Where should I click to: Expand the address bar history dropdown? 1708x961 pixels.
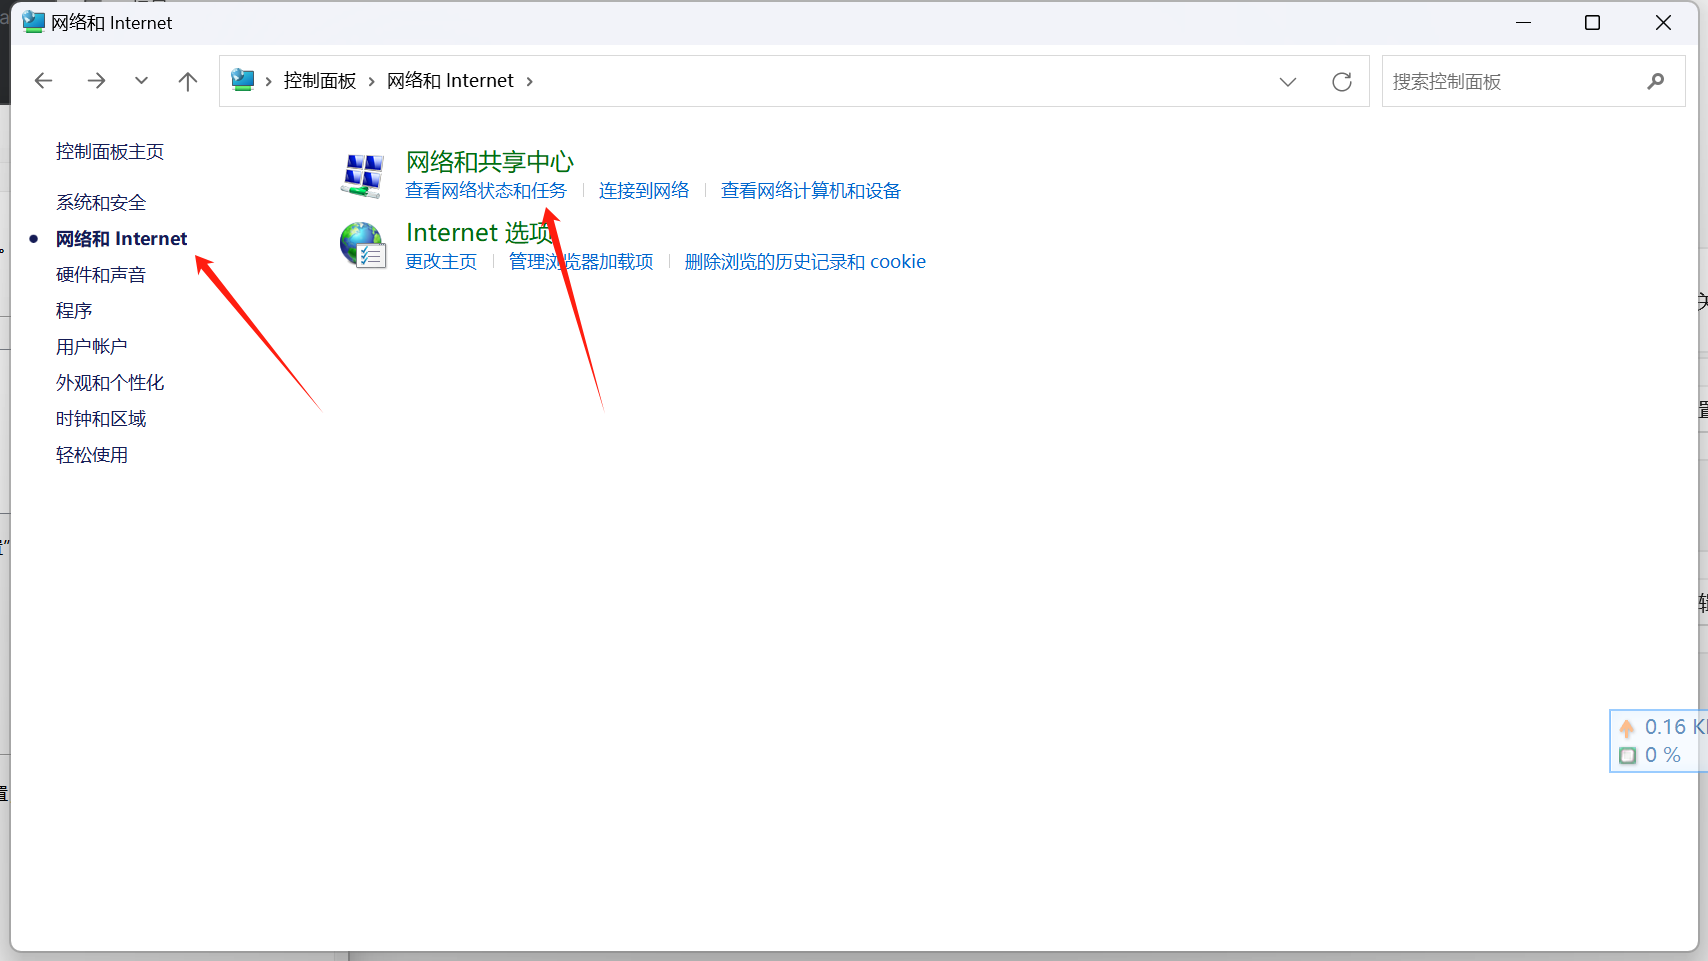coord(1287,82)
